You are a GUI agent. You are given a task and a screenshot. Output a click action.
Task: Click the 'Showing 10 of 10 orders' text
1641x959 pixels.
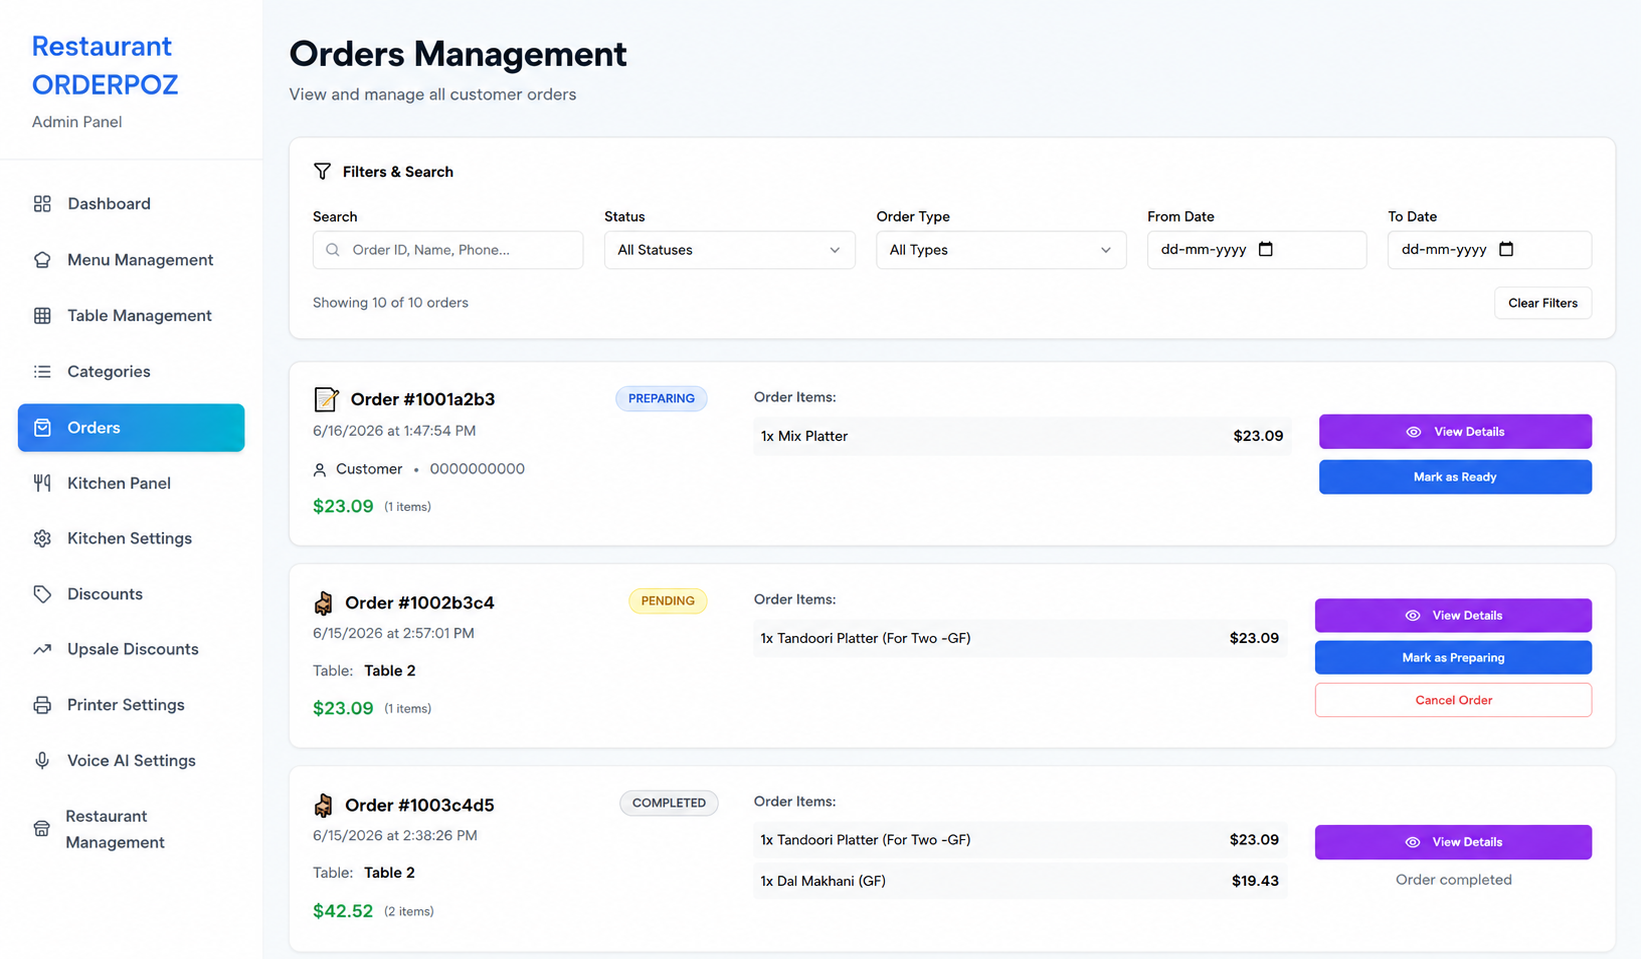(390, 303)
